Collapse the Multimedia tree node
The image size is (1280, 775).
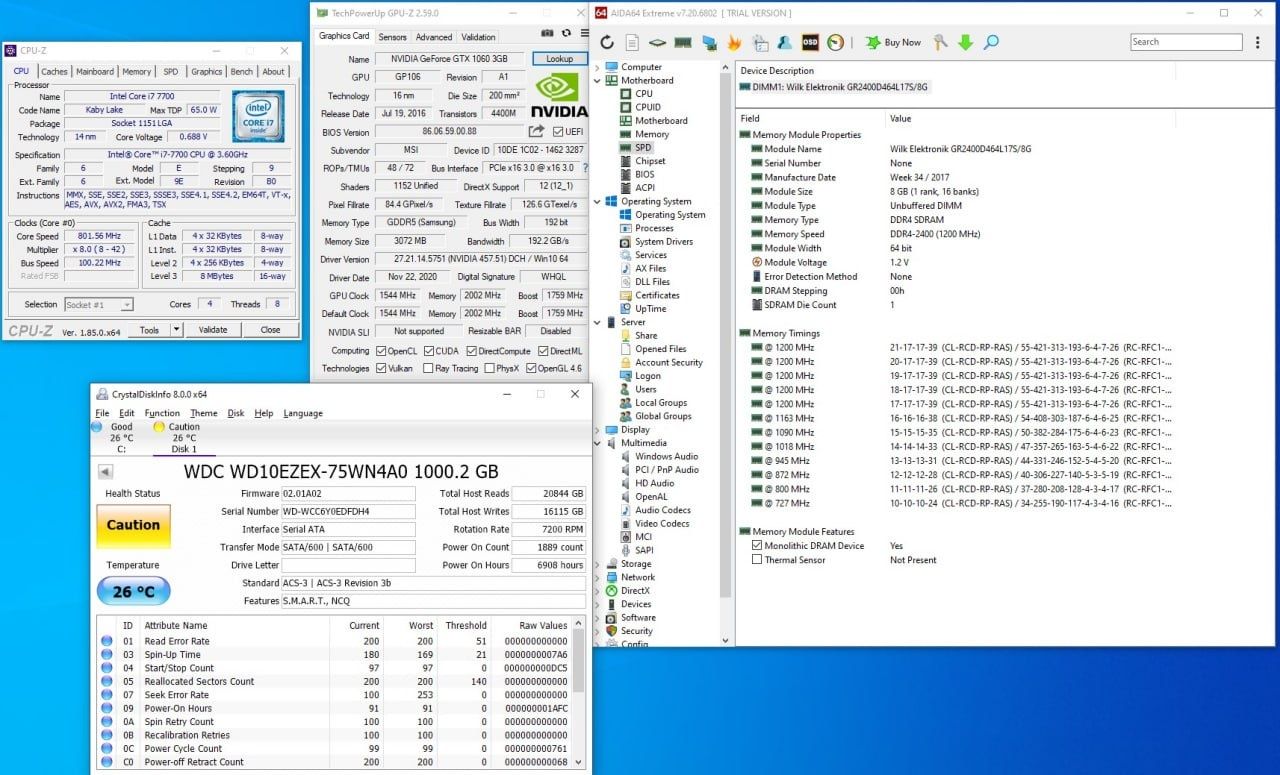point(598,443)
